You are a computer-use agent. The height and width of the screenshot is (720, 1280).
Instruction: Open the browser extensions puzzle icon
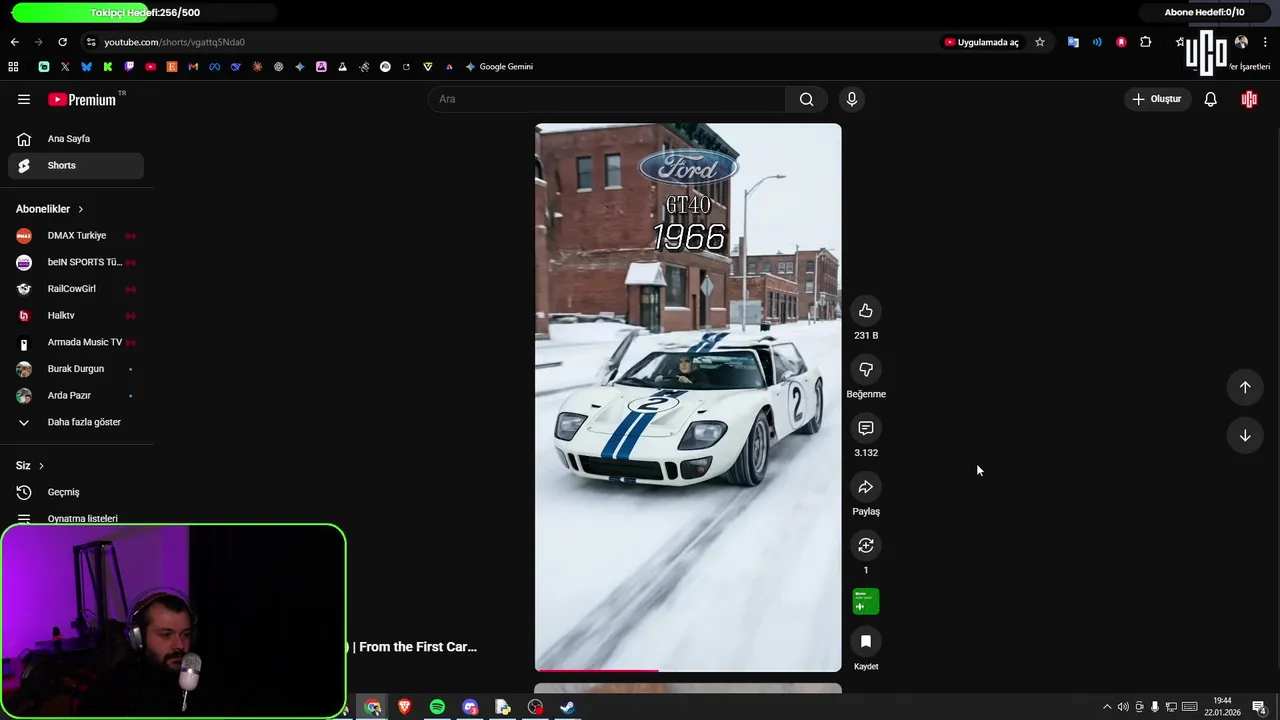1146,42
